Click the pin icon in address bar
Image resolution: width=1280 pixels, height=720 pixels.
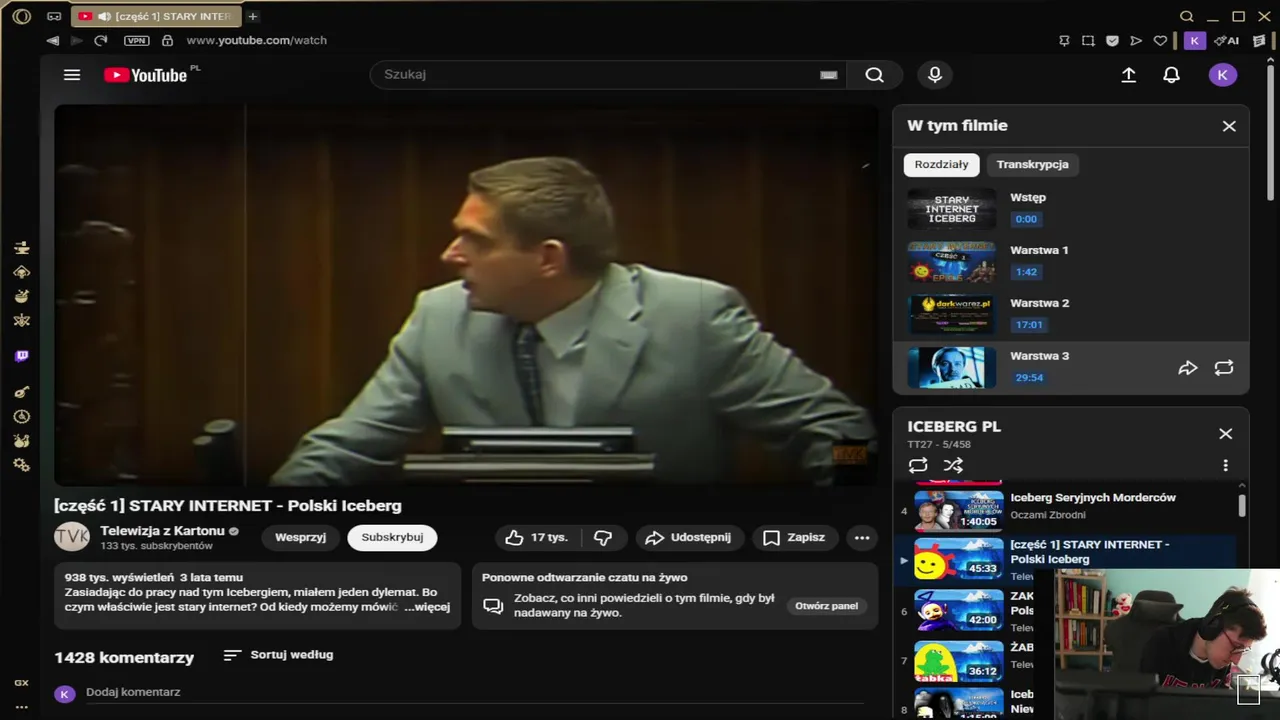[1064, 41]
